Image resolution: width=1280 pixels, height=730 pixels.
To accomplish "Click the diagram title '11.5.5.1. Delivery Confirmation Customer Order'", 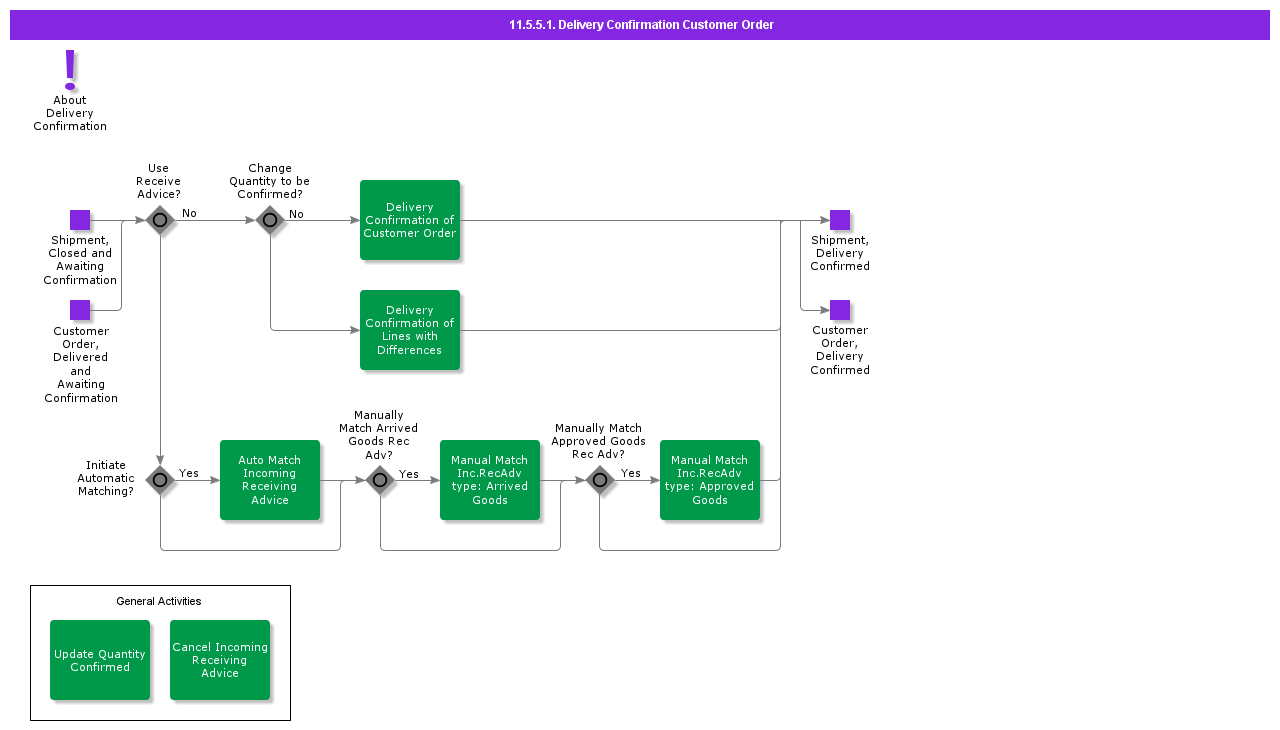I will pyautogui.click(x=641, y=25).
